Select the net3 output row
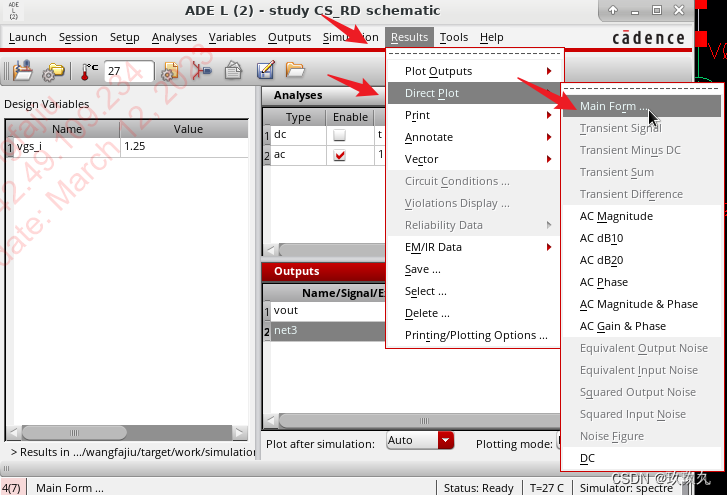The height and width of the screenshot is (495, 727). 327,330
